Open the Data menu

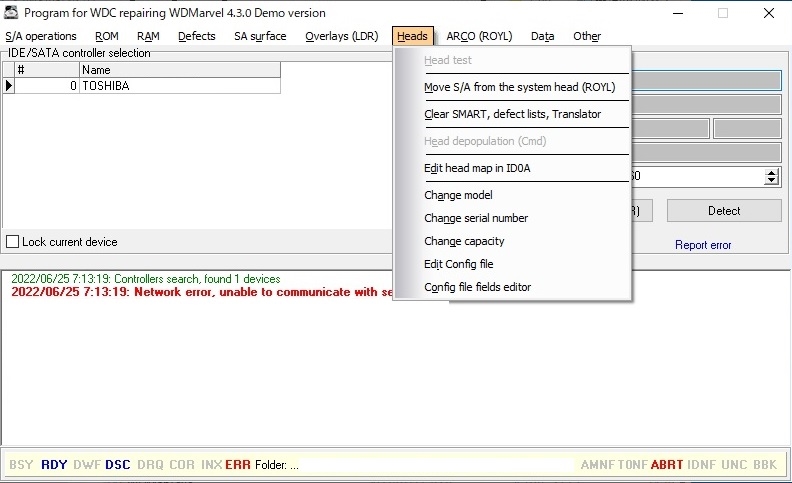point(542,36)
